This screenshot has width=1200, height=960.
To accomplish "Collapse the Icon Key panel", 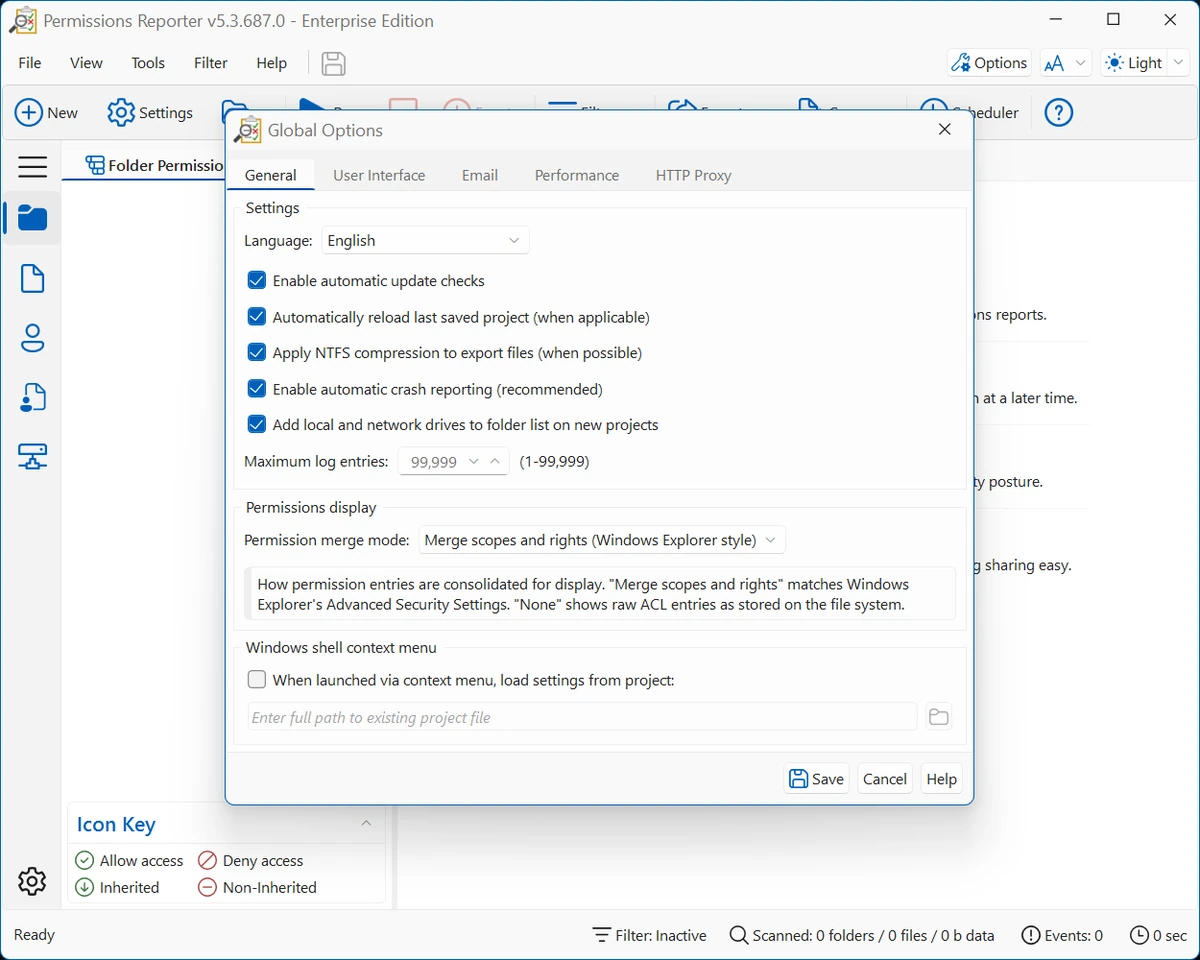I will coord(366,824).
